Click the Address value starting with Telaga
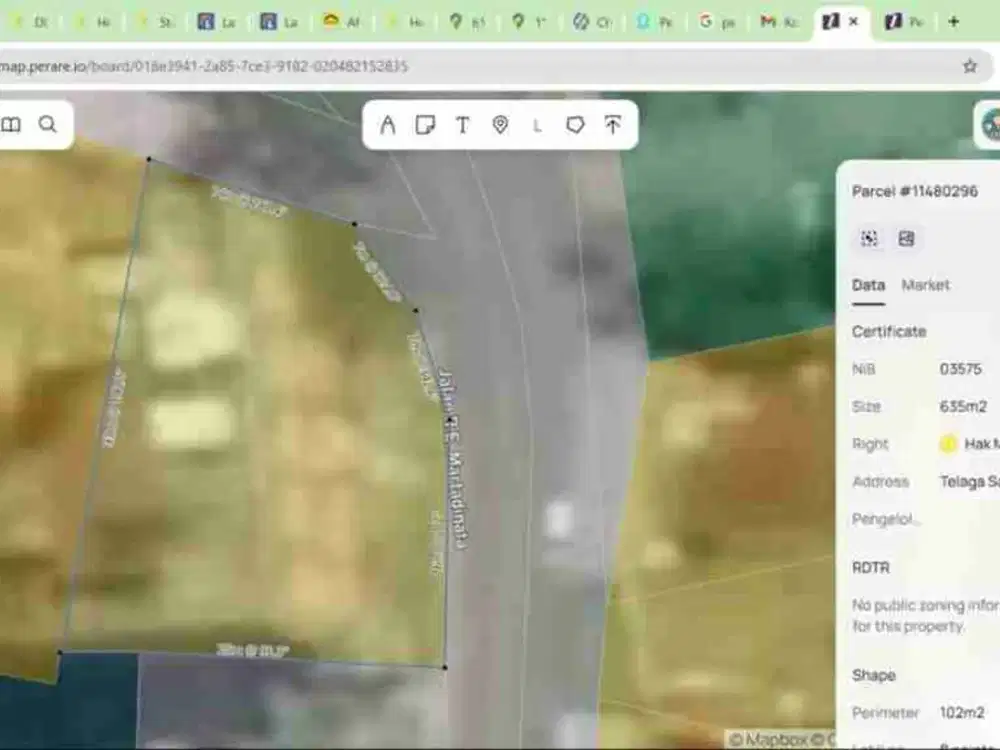Image resolution: width=1000 pixels, height=750 pixels. [969, 482]
